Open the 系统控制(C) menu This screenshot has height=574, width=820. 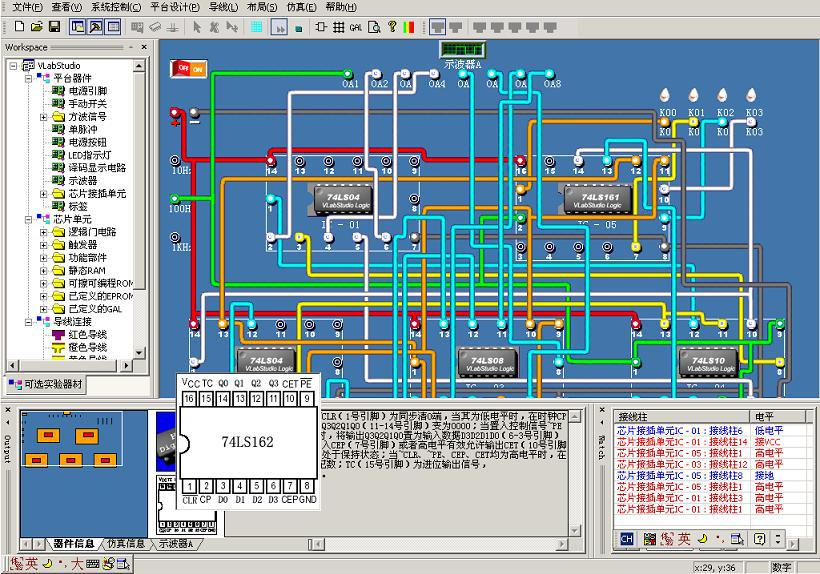click(x=116, y=7)
